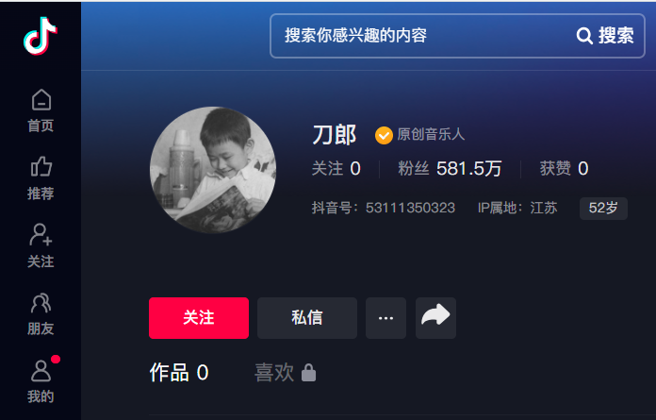Viewport: 656px width, 420px height.
Task: Open the 关注 0 following count
Action: point(336,169)
